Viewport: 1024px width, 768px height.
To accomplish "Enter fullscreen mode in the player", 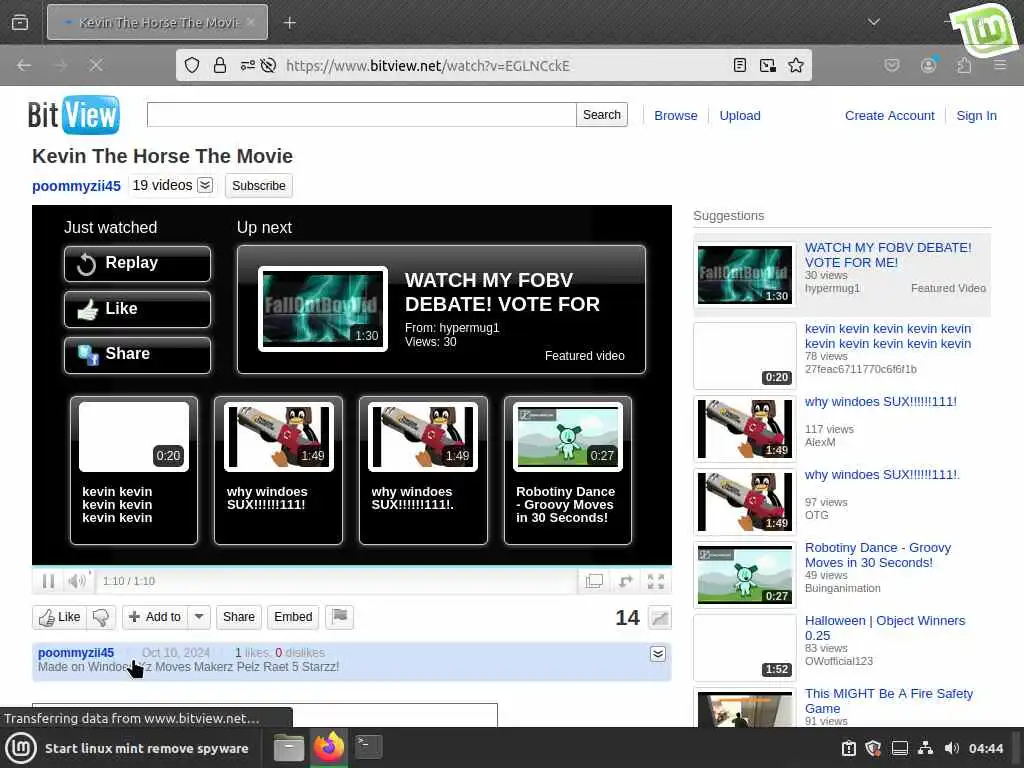I will 656,581.
